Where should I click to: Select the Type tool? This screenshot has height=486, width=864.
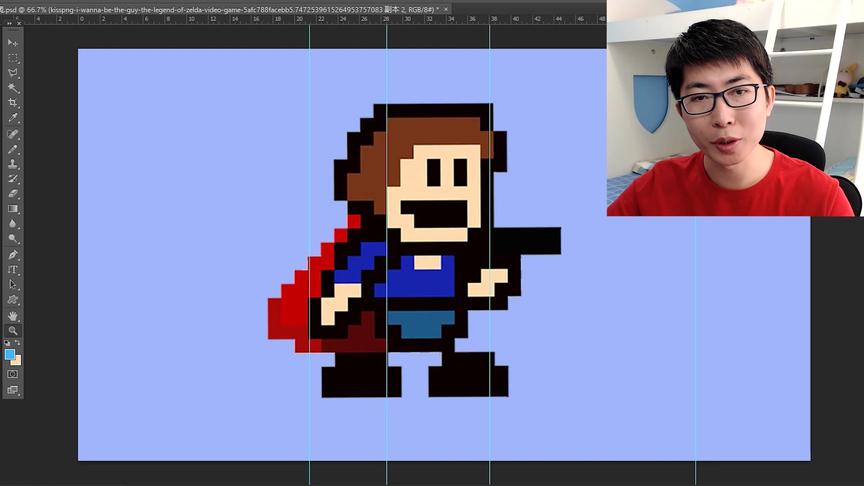pyautogui.click(x=13, y=269)
